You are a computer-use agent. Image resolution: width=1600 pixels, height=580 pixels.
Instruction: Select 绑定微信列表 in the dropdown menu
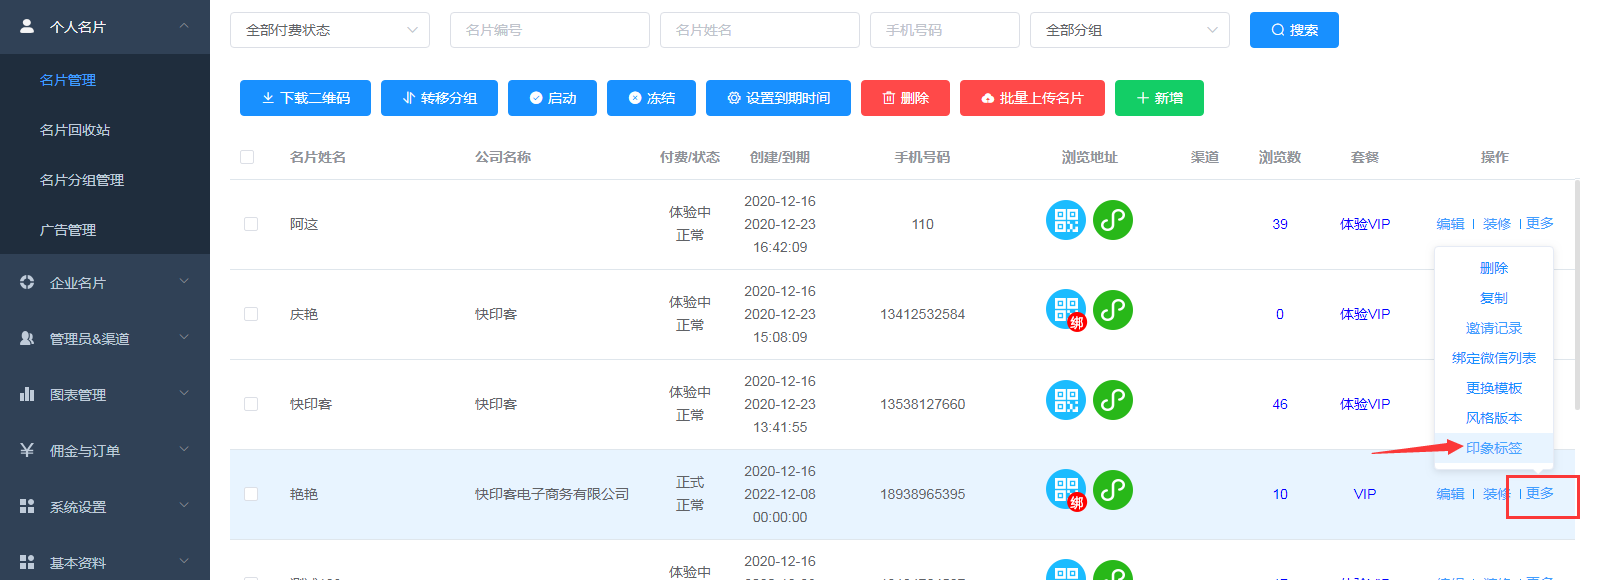tap(1493, 358)
